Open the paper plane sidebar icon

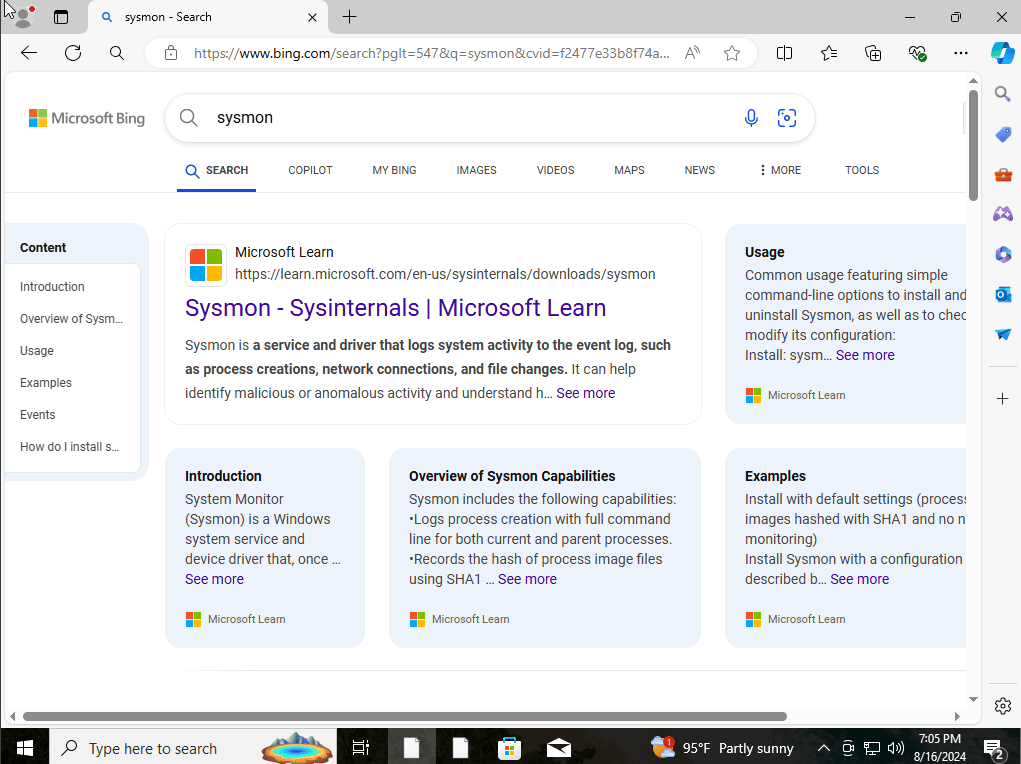(x=1003, y=334)
